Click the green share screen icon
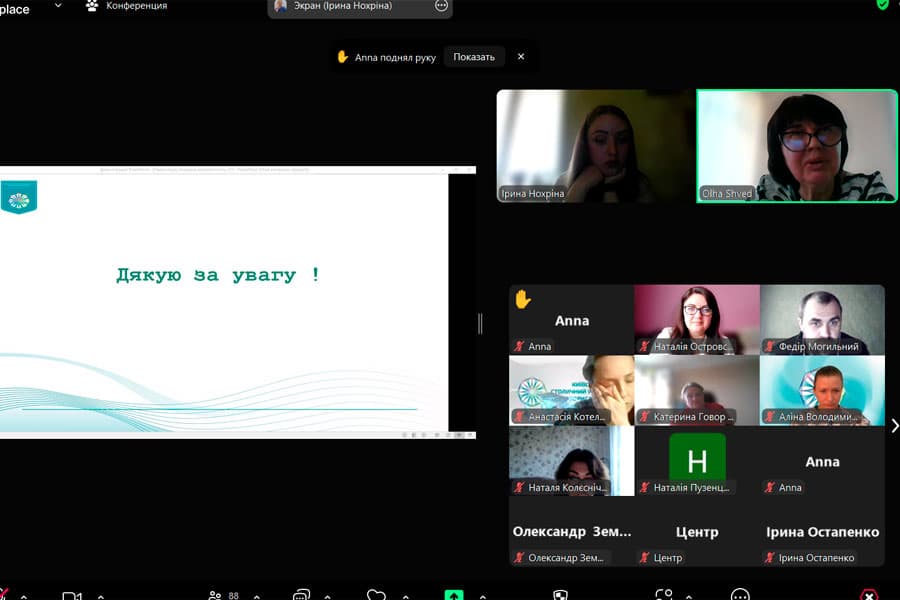Screen dimensions: 900x600 coord(454,595)
